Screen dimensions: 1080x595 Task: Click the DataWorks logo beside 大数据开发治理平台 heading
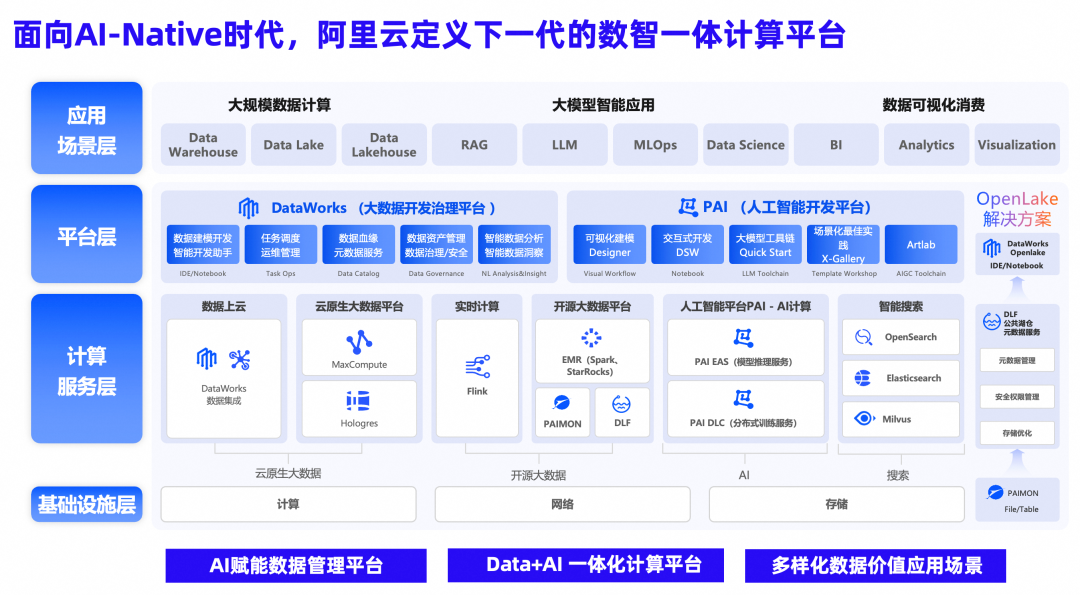point(248,207)
